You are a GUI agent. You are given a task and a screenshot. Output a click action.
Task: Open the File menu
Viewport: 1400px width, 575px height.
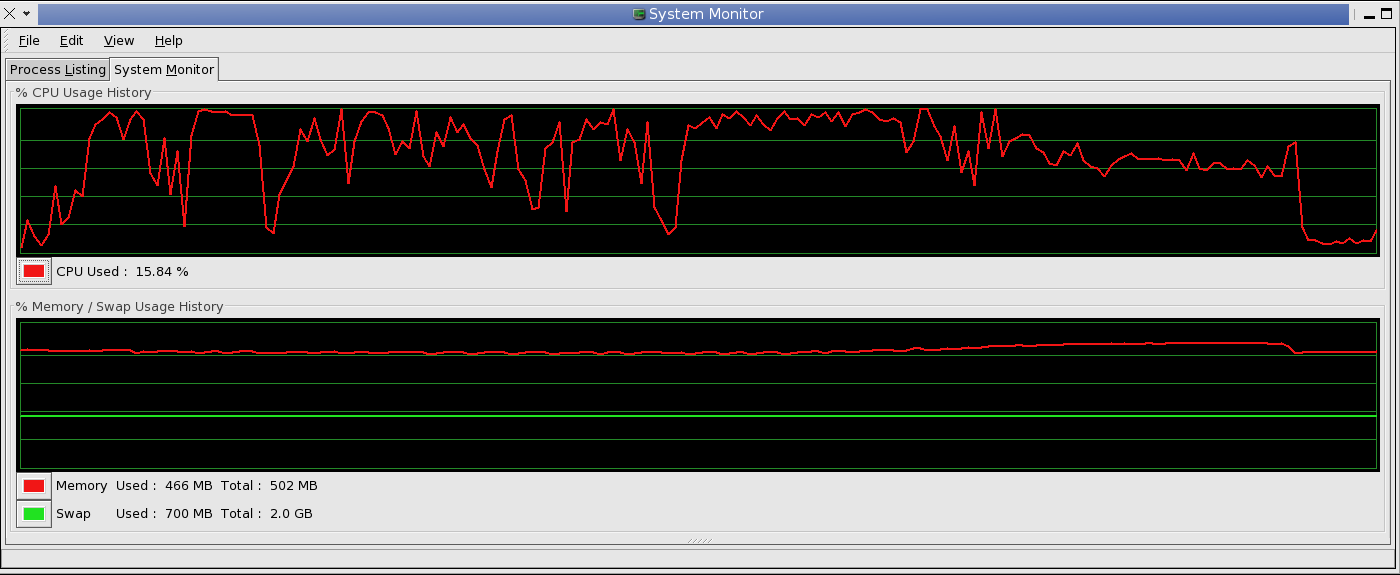click(29, 41)
